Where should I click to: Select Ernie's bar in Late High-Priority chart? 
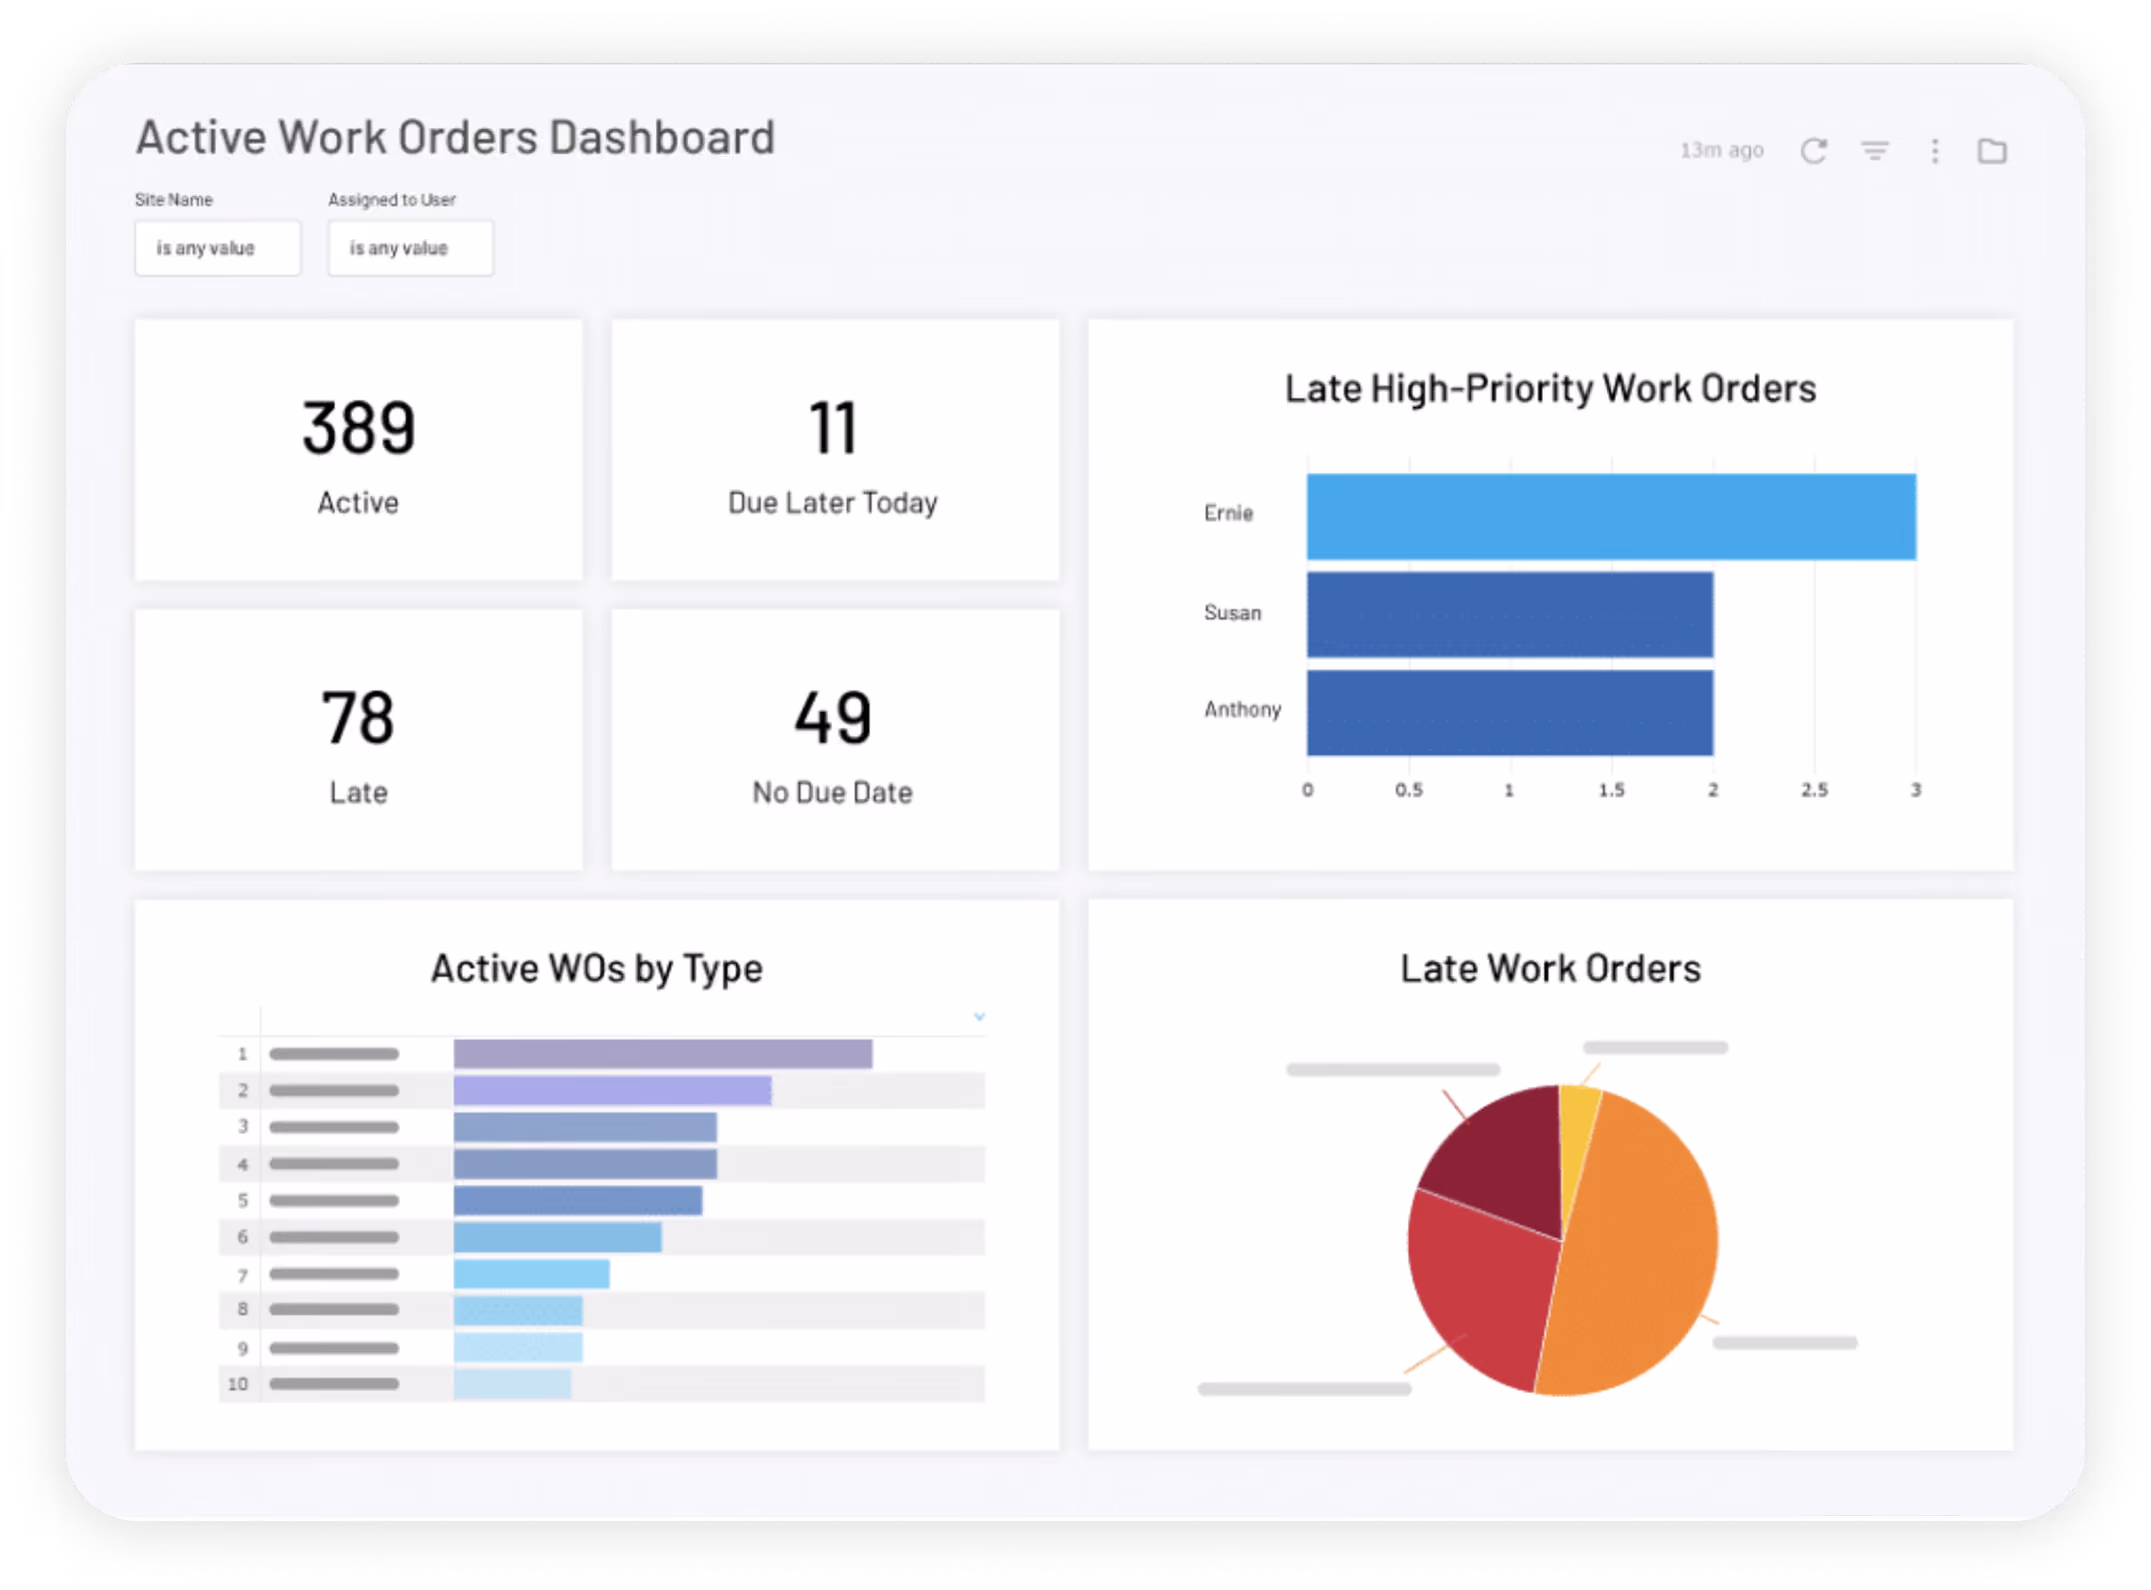coord(1610,516)
